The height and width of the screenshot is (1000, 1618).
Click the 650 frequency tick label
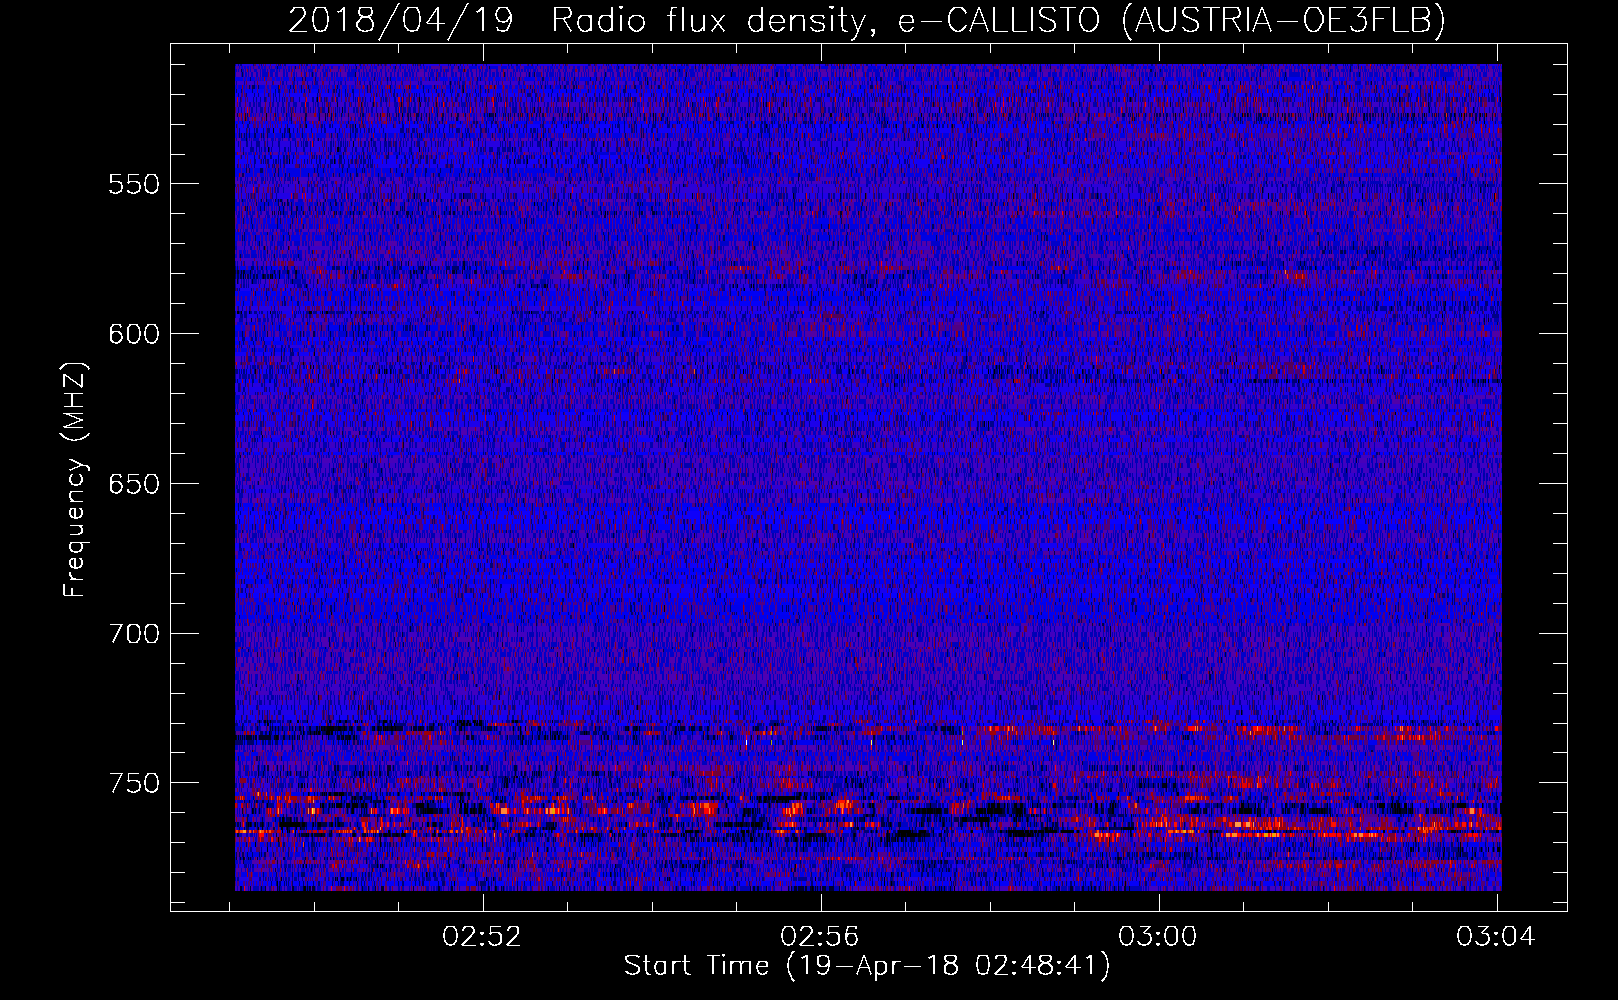pyautogui.click(x=134, y=484)
